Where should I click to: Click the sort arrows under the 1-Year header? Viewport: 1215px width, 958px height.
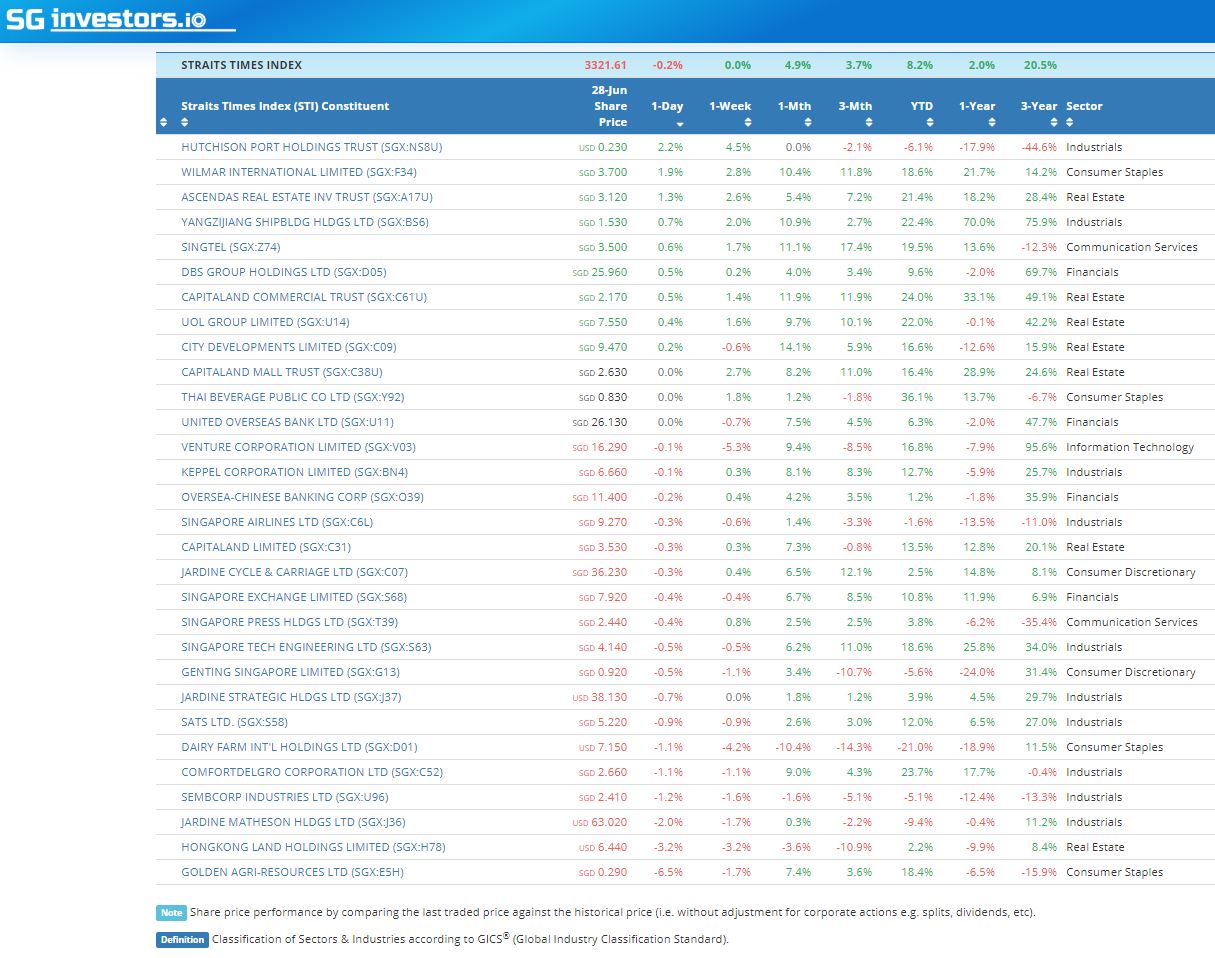[992, 123]
